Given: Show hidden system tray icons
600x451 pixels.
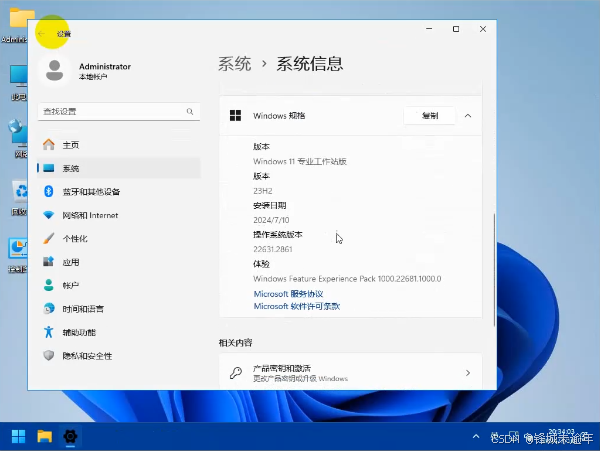Looking at the screenshot, I should (476, 436).
